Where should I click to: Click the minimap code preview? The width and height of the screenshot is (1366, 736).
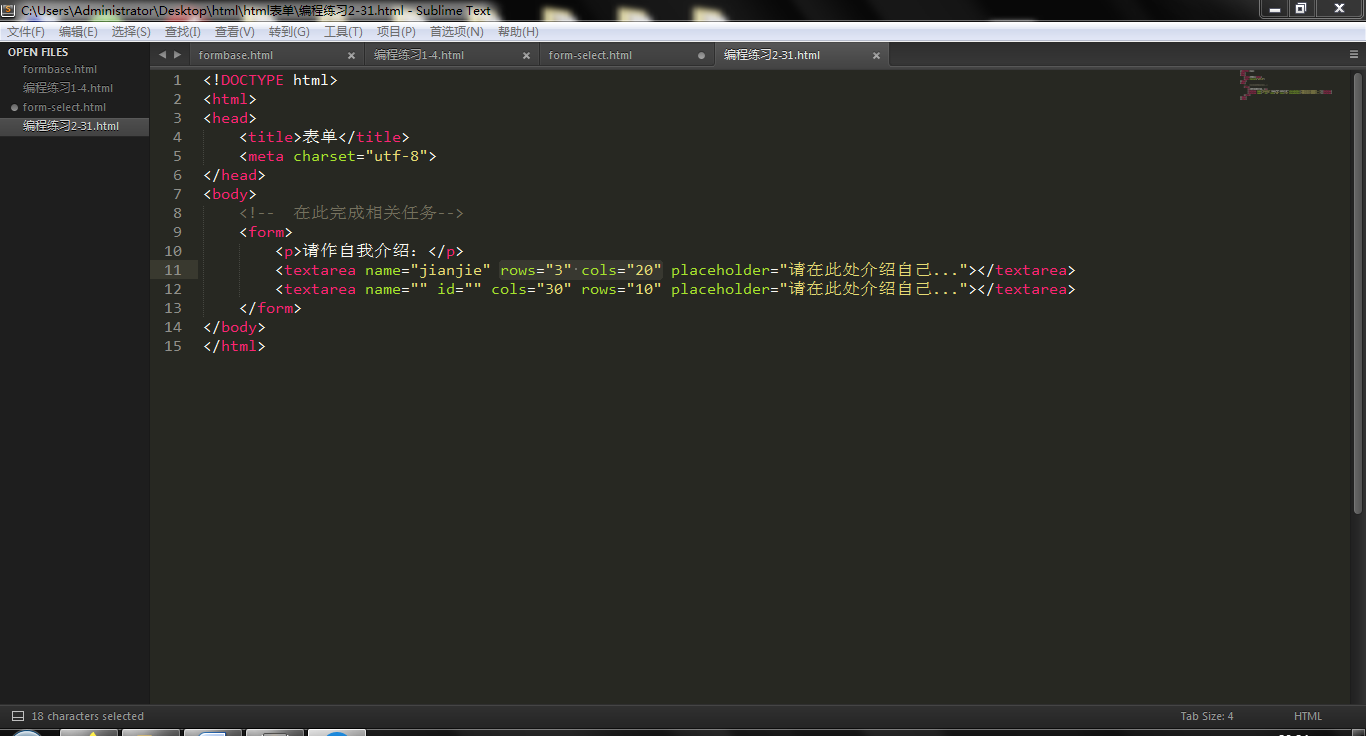click(x=1286, y=84)
